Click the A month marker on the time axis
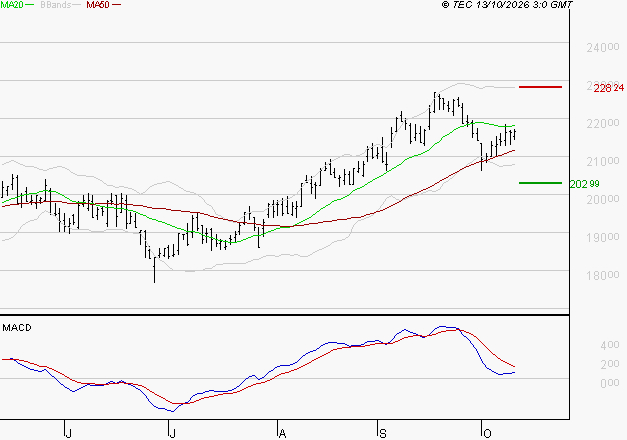 click(282, 434)
